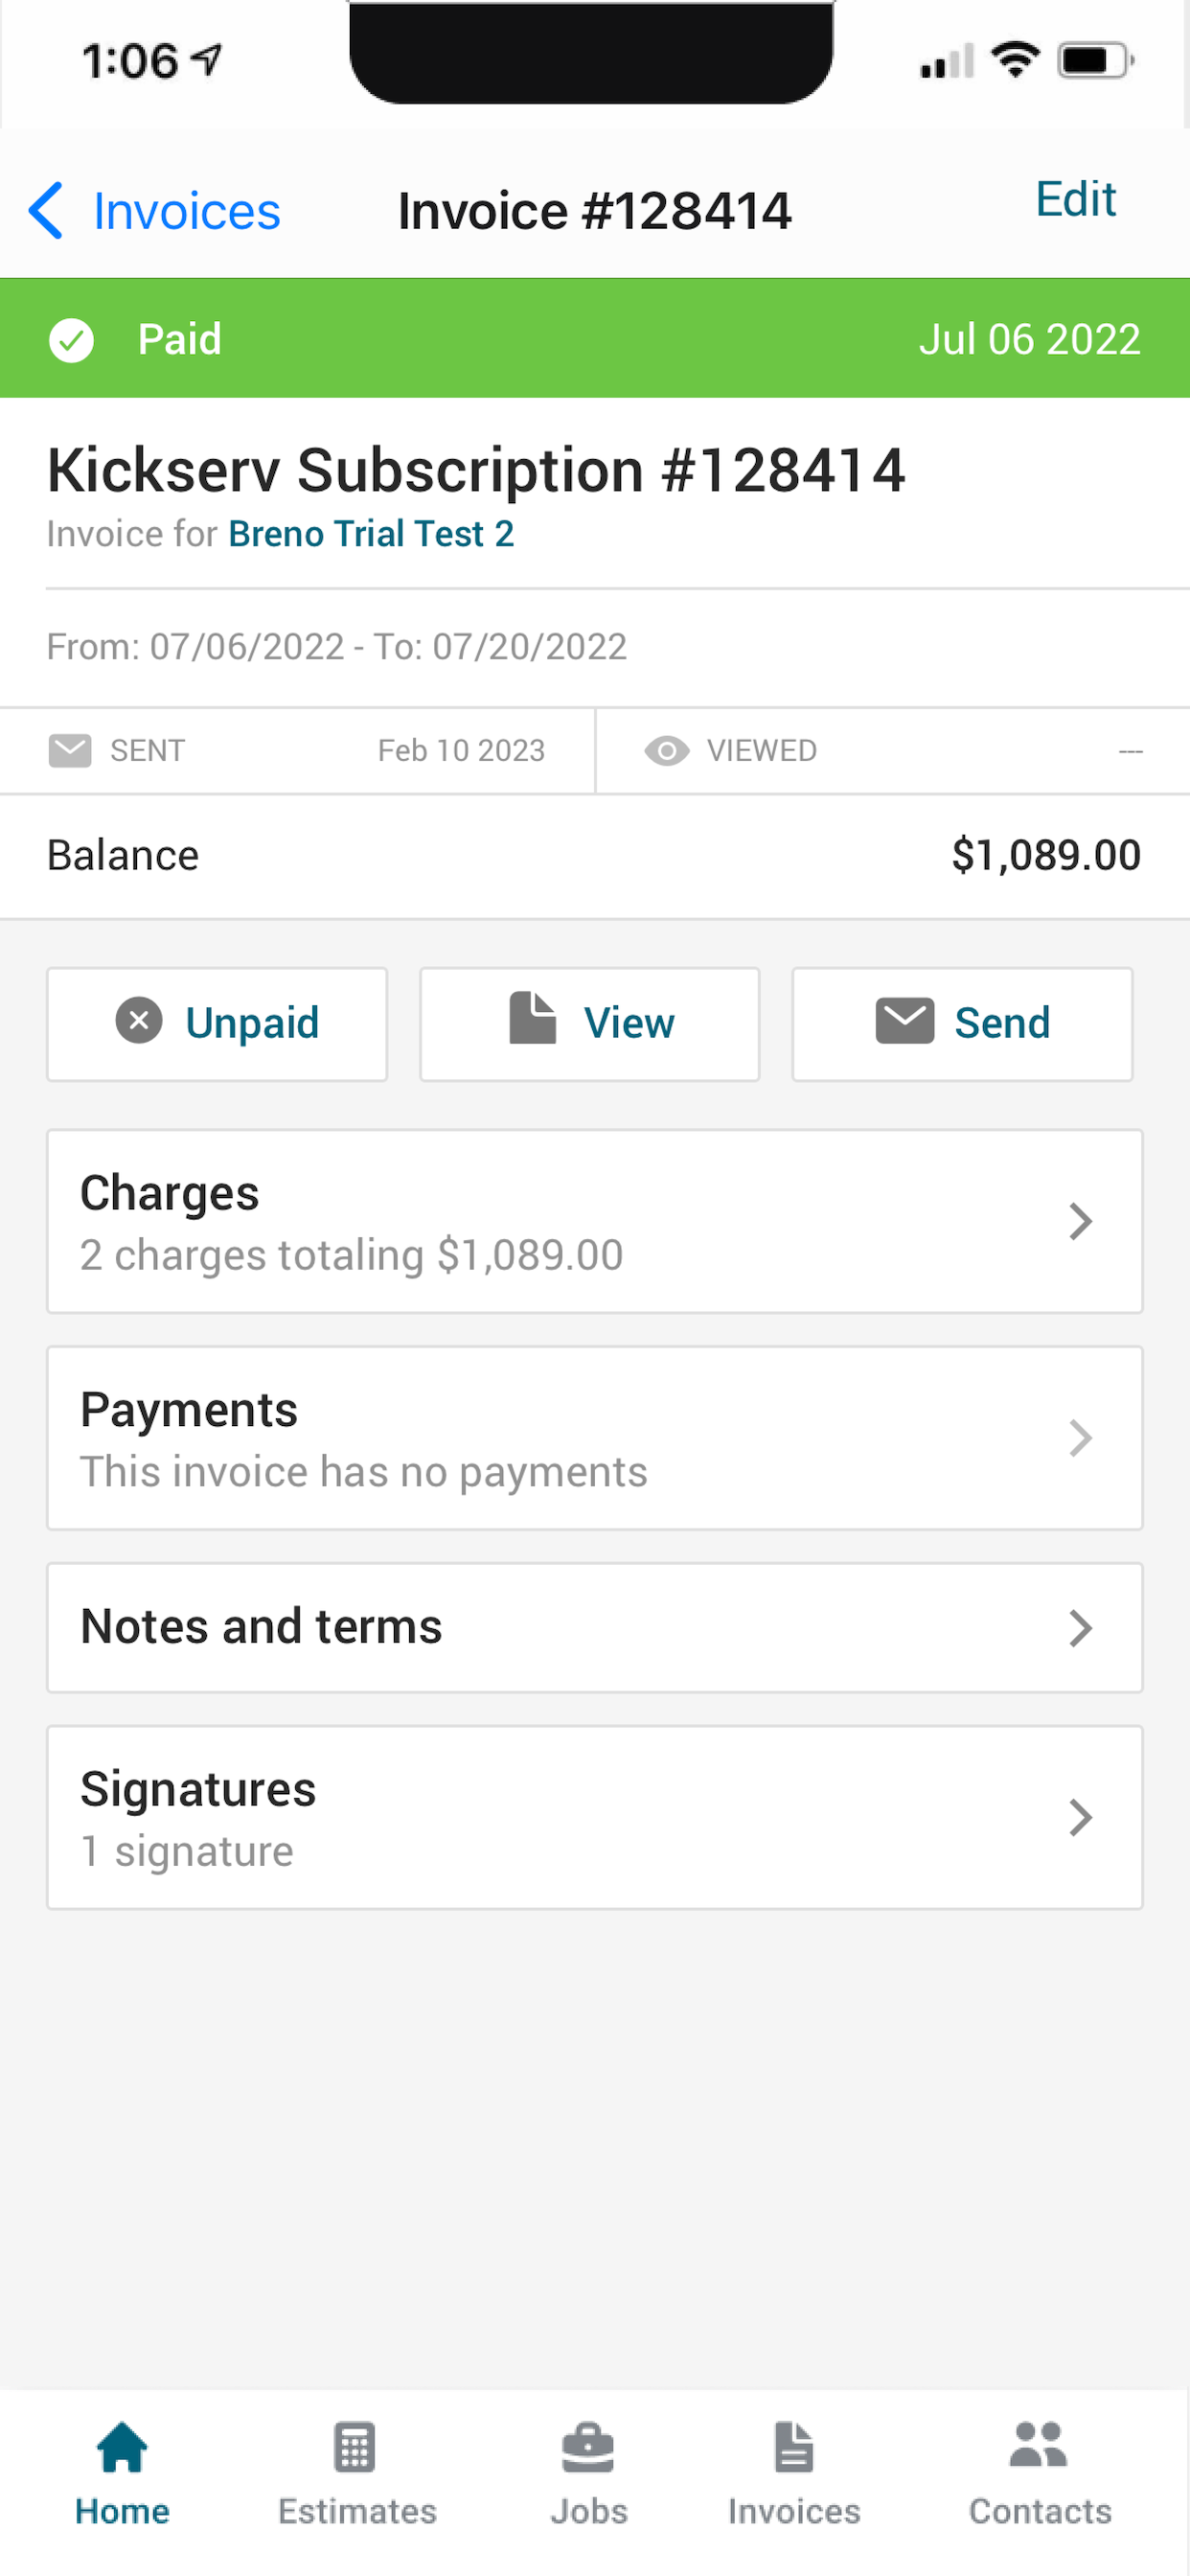
Task: Open the Home house icon
Action: pyautogui.click(x=122, y=2447)
